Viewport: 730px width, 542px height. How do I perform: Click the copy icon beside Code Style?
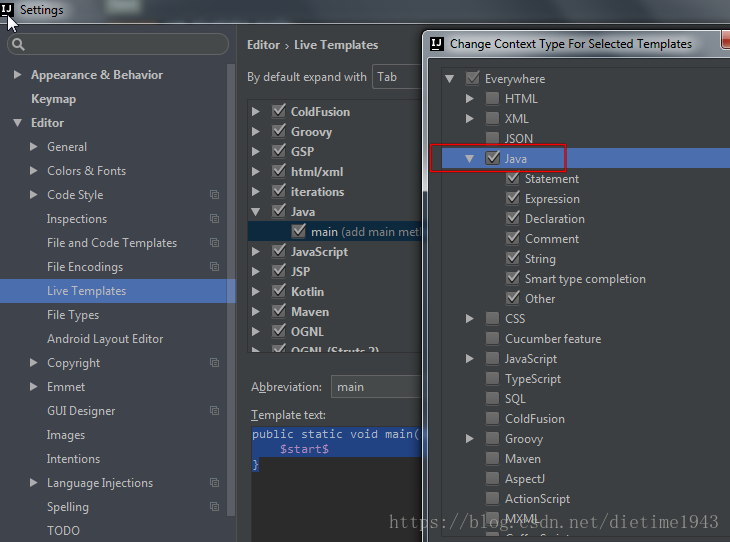click(x=214, y=195)
